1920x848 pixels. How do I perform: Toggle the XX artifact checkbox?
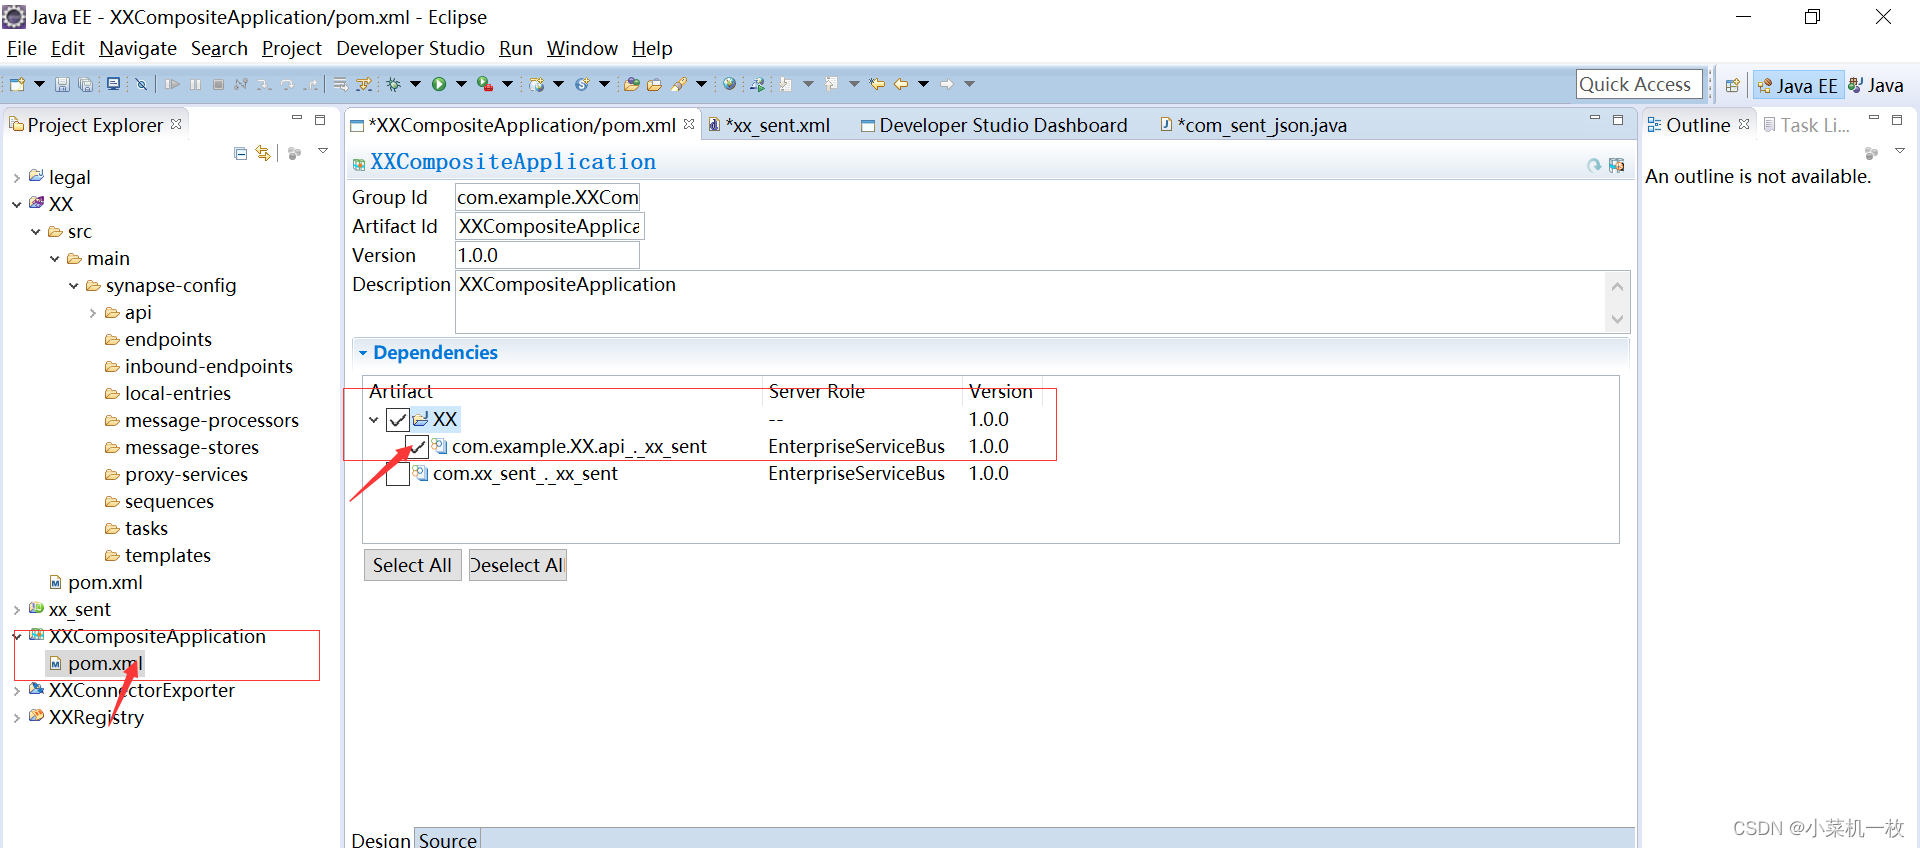398,419
